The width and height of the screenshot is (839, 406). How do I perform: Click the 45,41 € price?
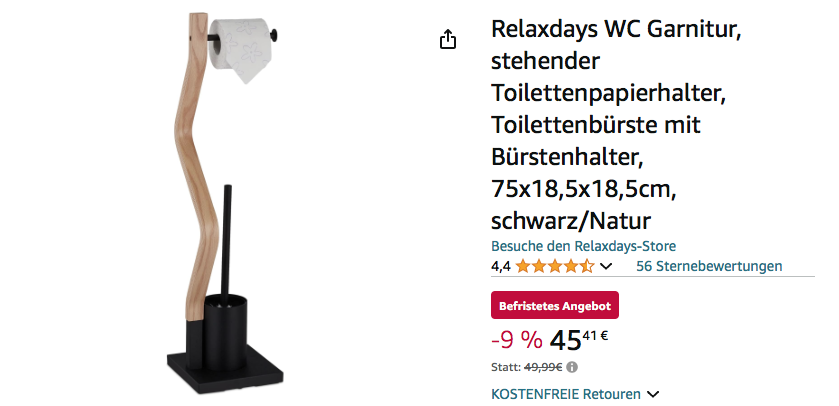578,340
